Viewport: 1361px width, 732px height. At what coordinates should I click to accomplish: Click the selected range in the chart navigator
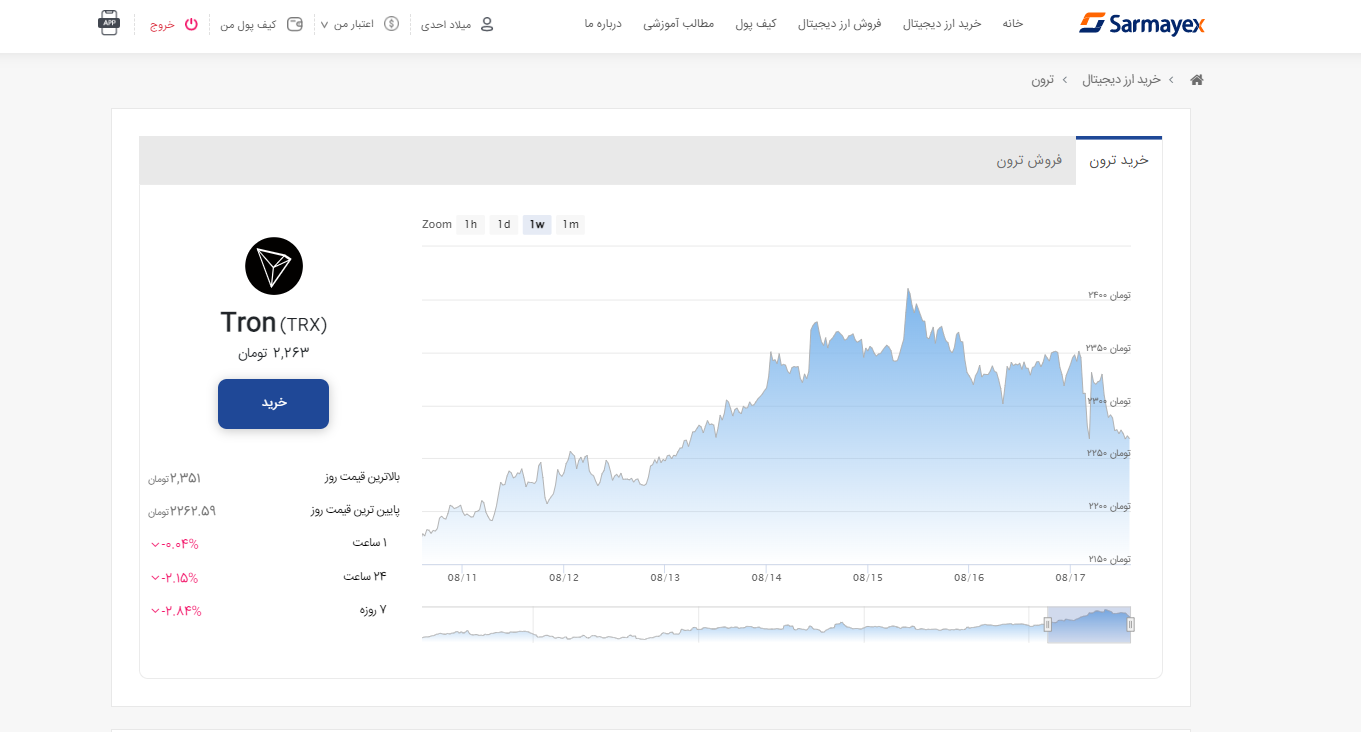[x=1089, y=625]
